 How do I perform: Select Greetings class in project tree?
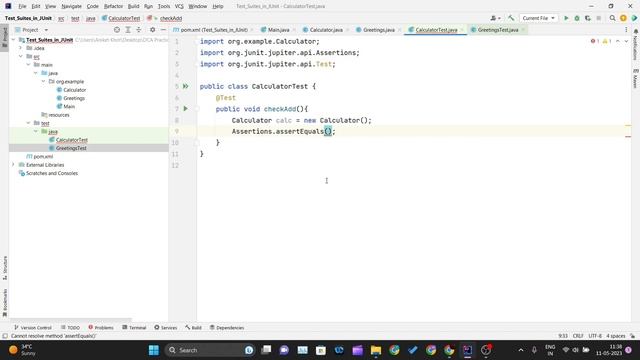74,98
